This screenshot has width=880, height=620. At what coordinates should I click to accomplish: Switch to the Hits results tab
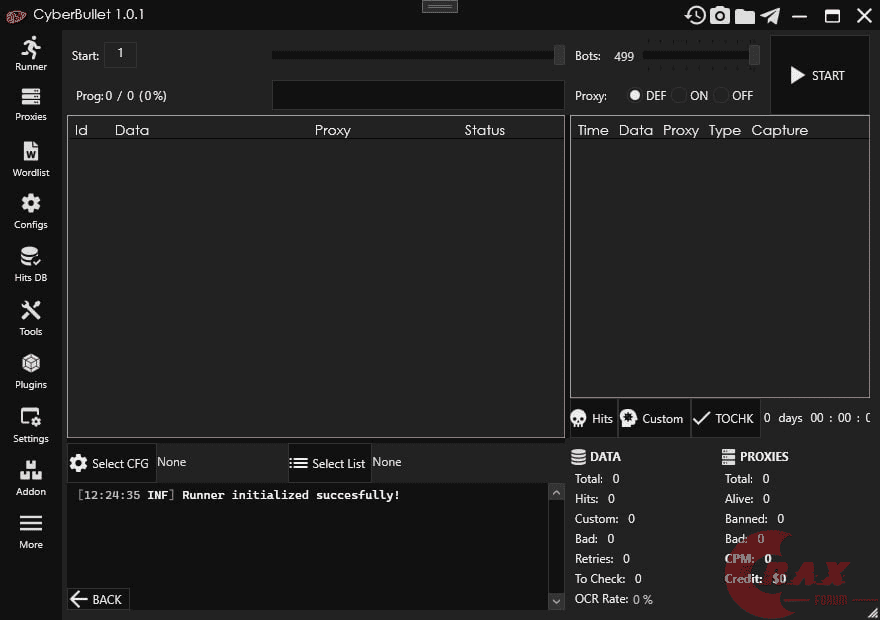[x=592, y=418]
